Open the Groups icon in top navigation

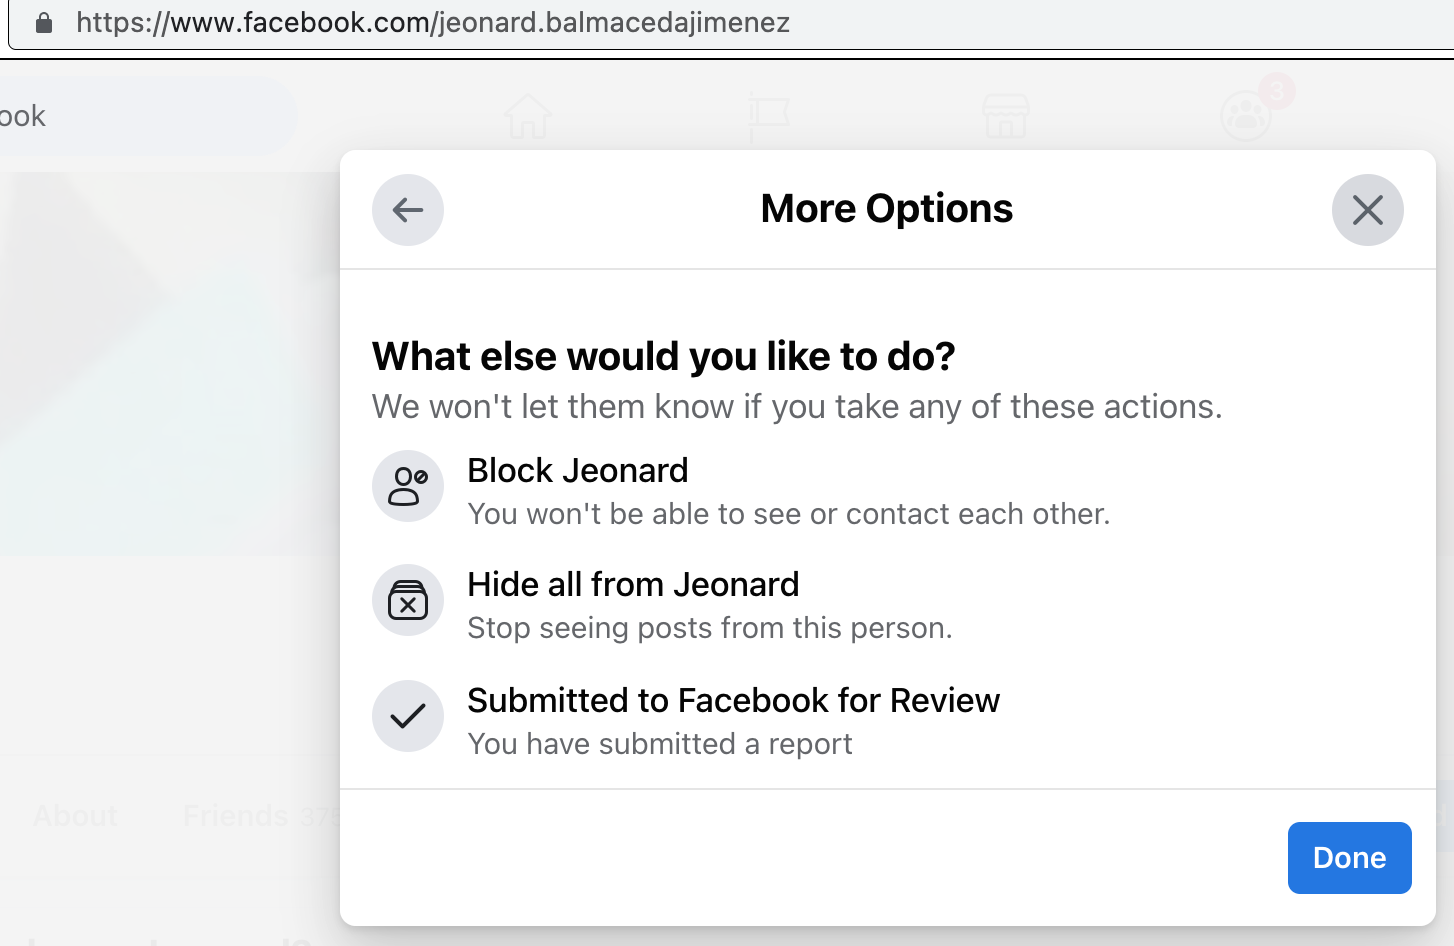click(x=1244, y=118)
